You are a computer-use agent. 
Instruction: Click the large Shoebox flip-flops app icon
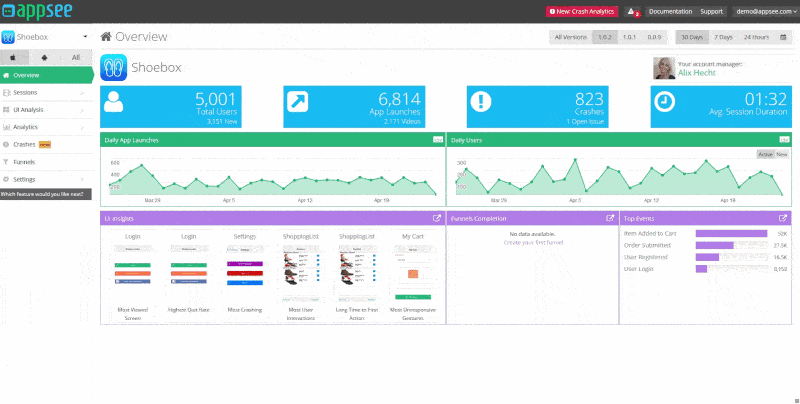pos(113,68)
